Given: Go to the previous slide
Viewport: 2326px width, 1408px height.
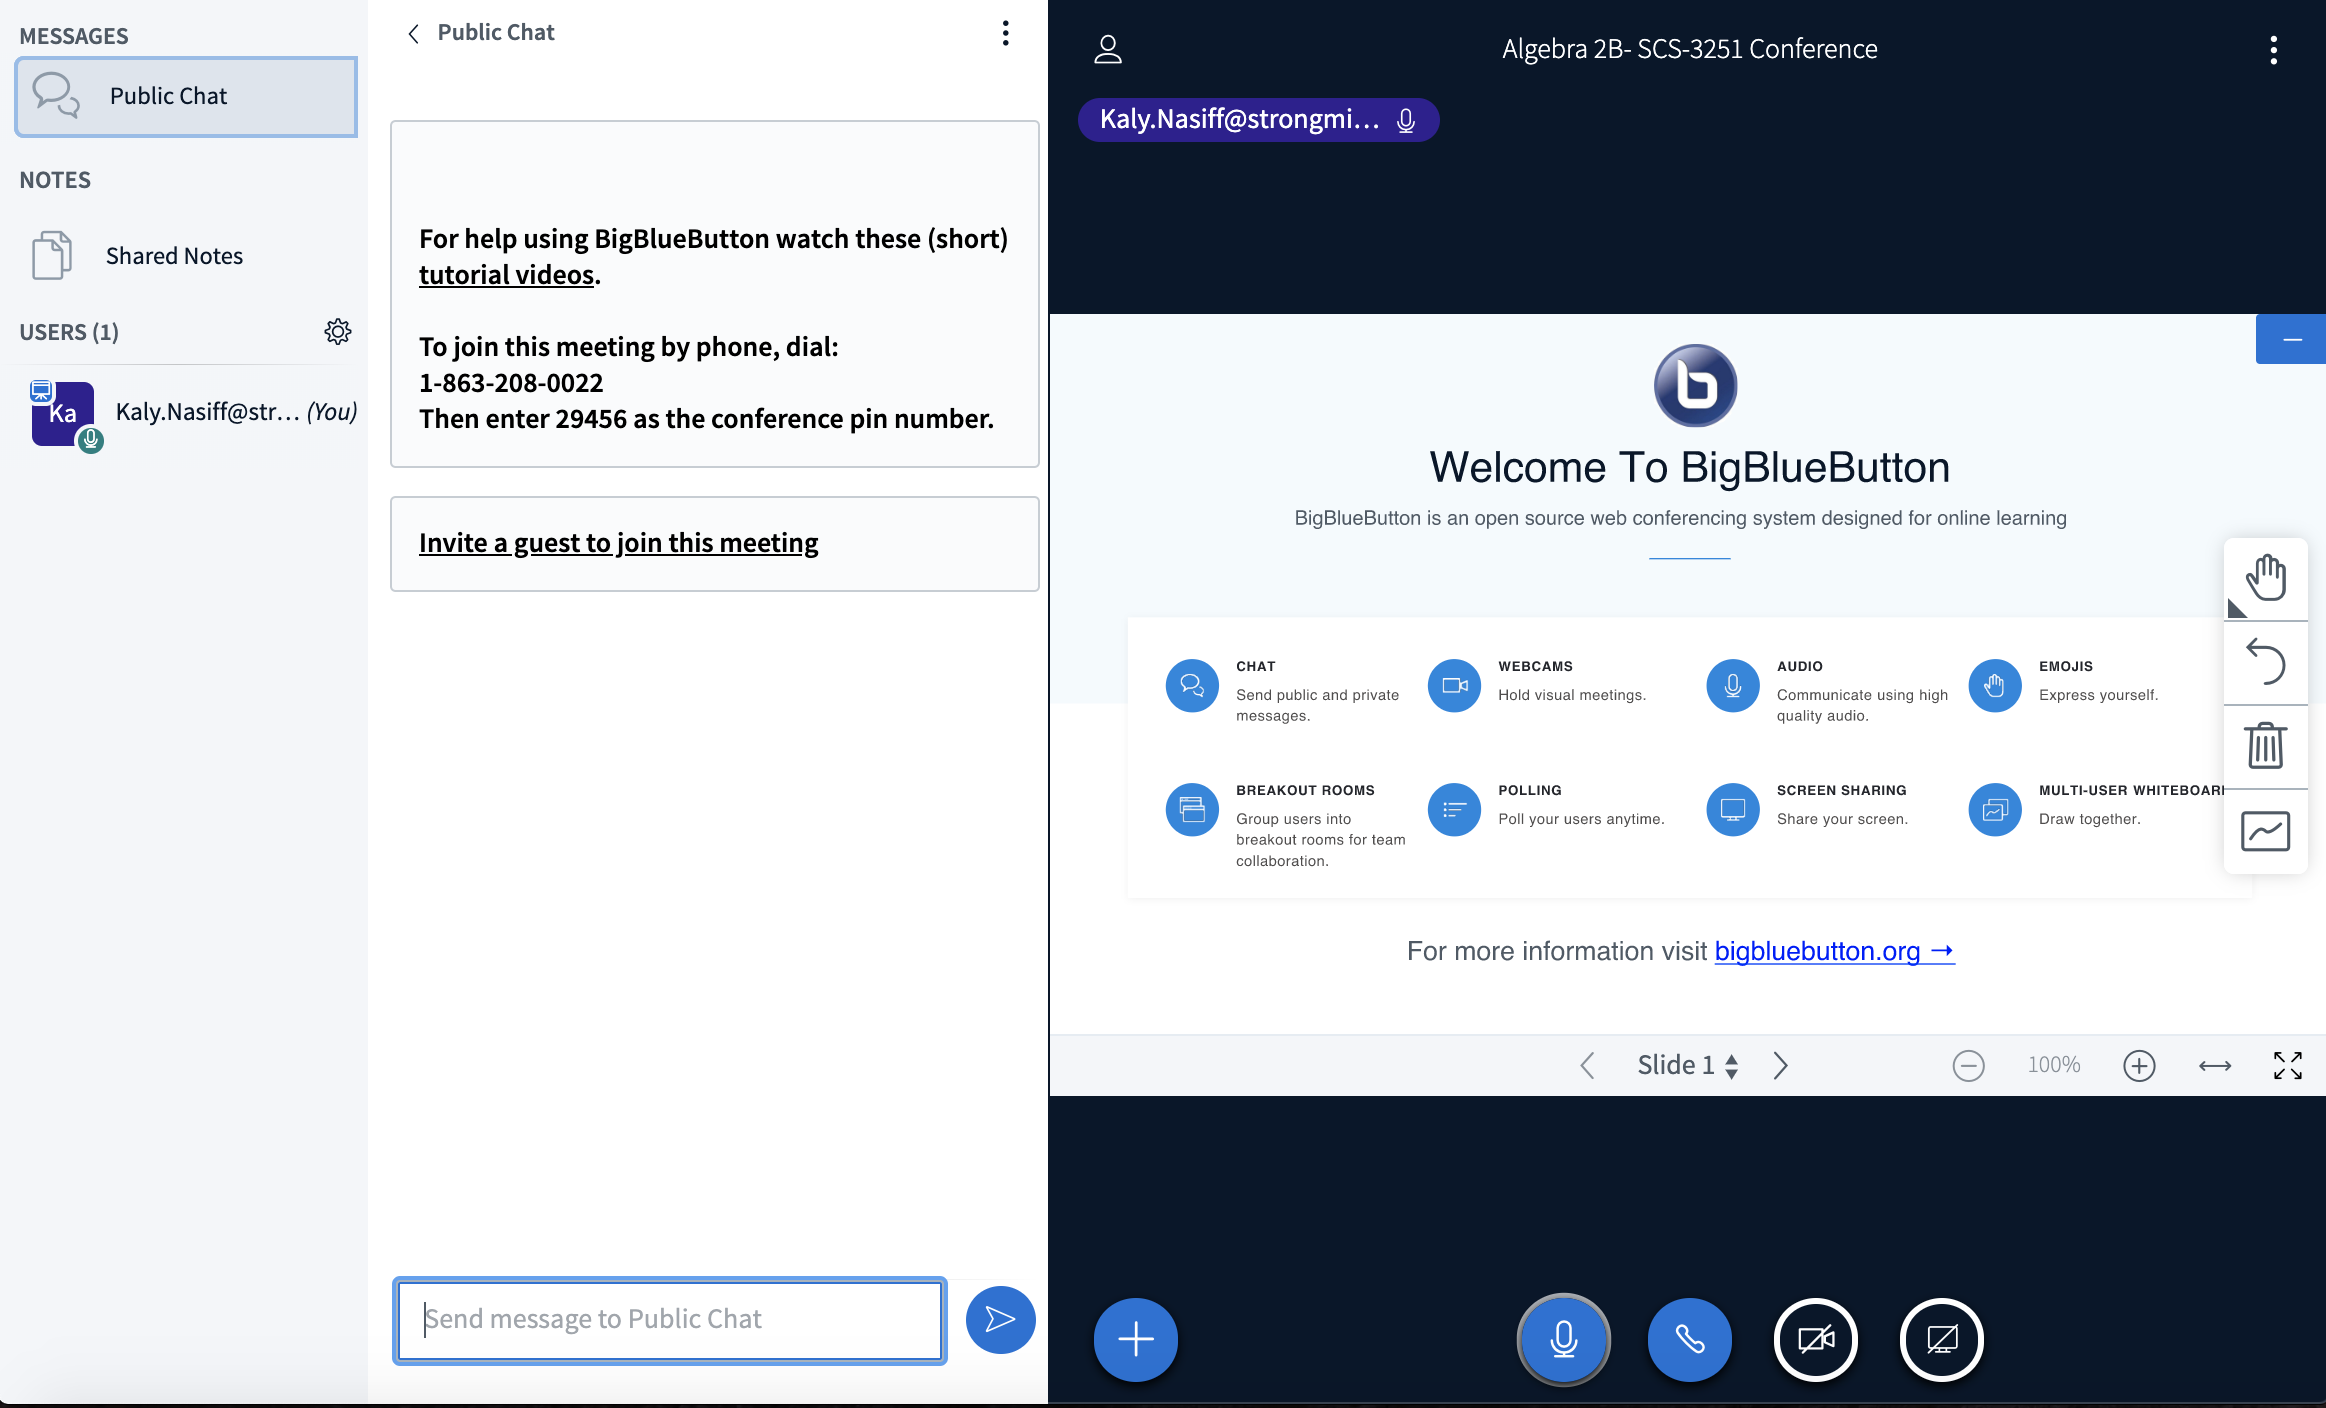Looking at the screenshot, I should tap(1587, 1066).
